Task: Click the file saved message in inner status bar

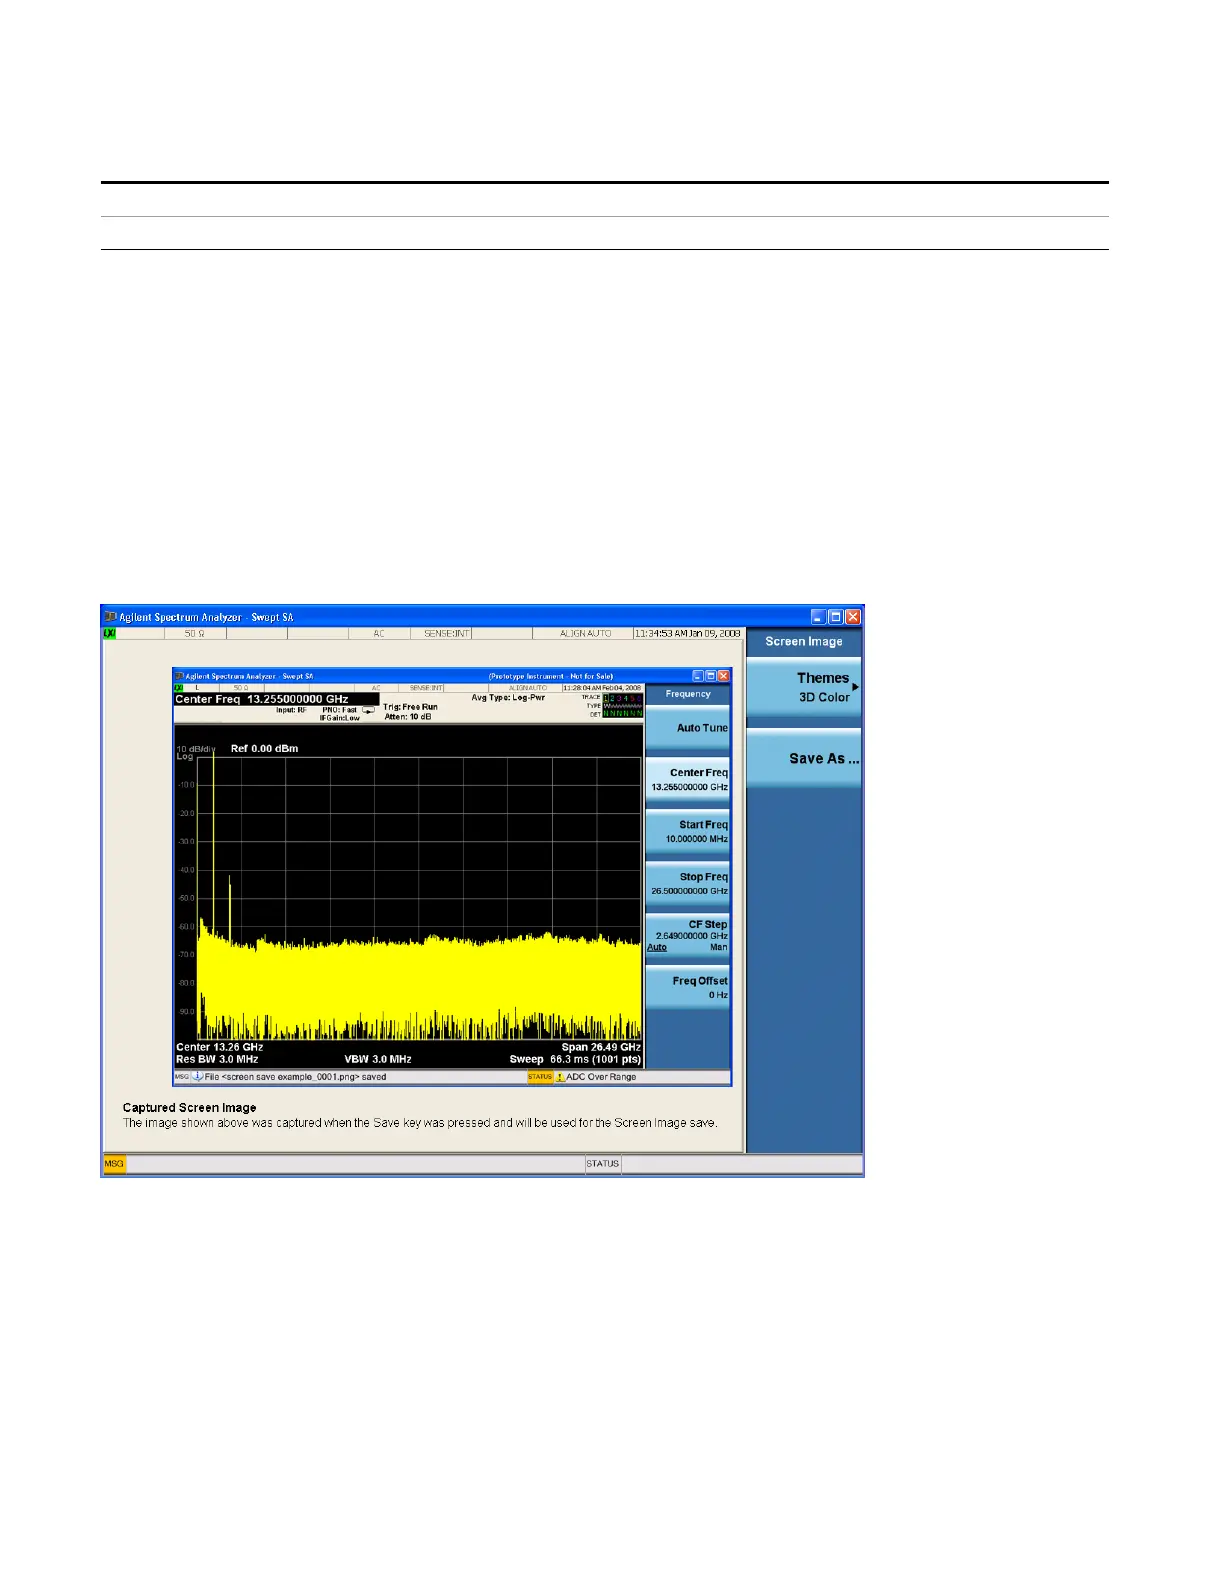Action: (295, 1077)
